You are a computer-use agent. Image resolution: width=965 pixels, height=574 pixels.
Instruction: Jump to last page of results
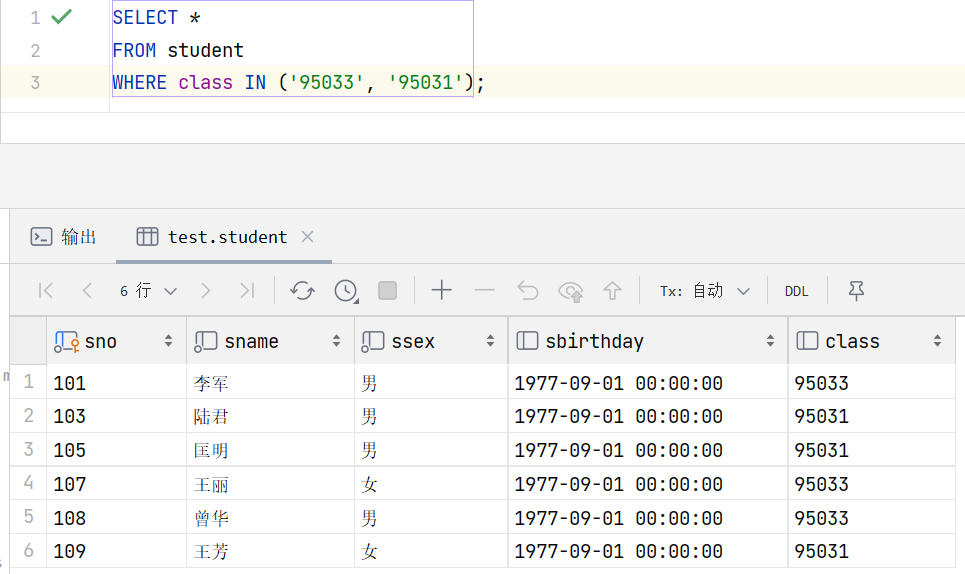tap(247, 290)
